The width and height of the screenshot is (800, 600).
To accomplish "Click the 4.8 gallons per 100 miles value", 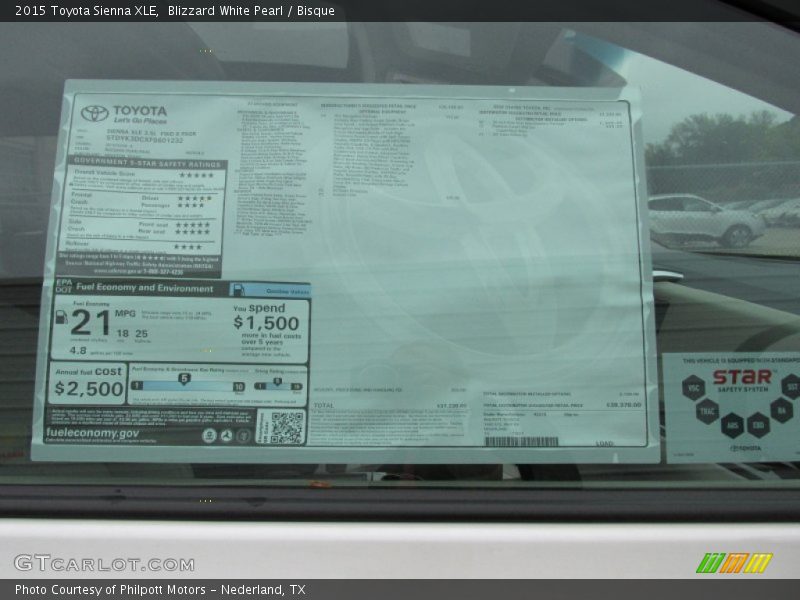I will 78,351.
